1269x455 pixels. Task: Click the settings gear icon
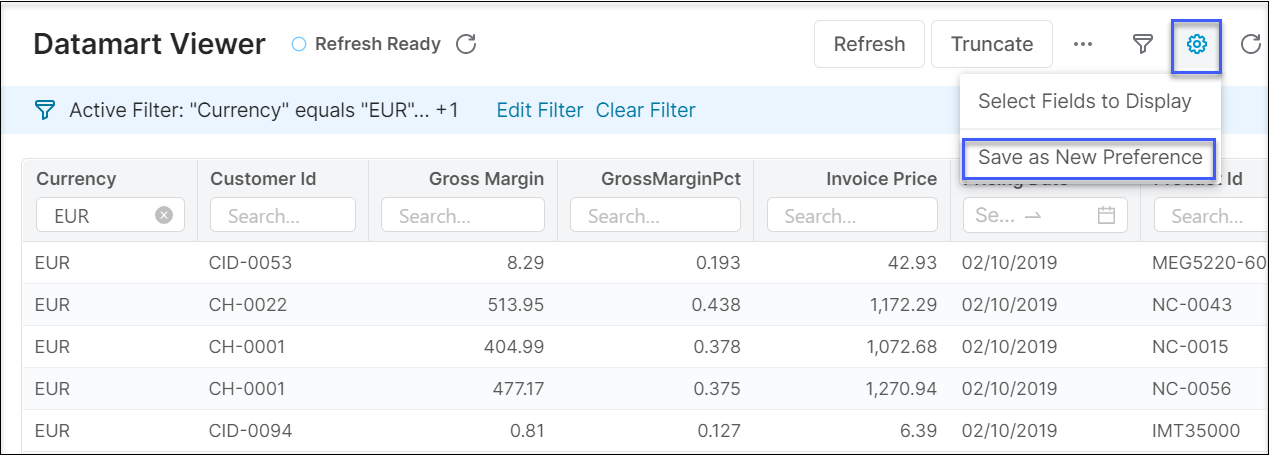pos(1196,44)
